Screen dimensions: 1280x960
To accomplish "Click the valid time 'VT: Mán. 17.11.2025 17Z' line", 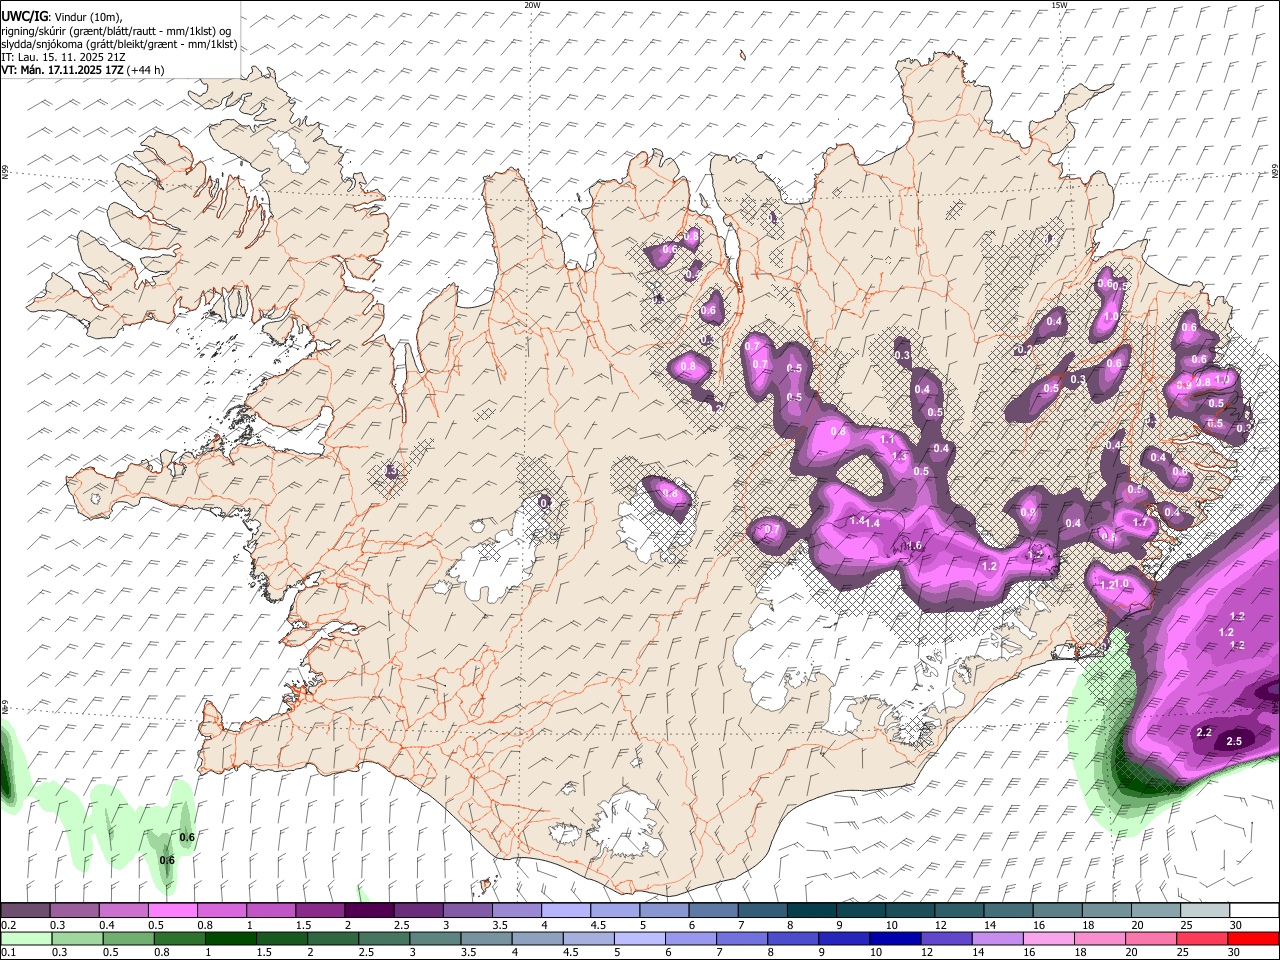I will coord(62,70).
